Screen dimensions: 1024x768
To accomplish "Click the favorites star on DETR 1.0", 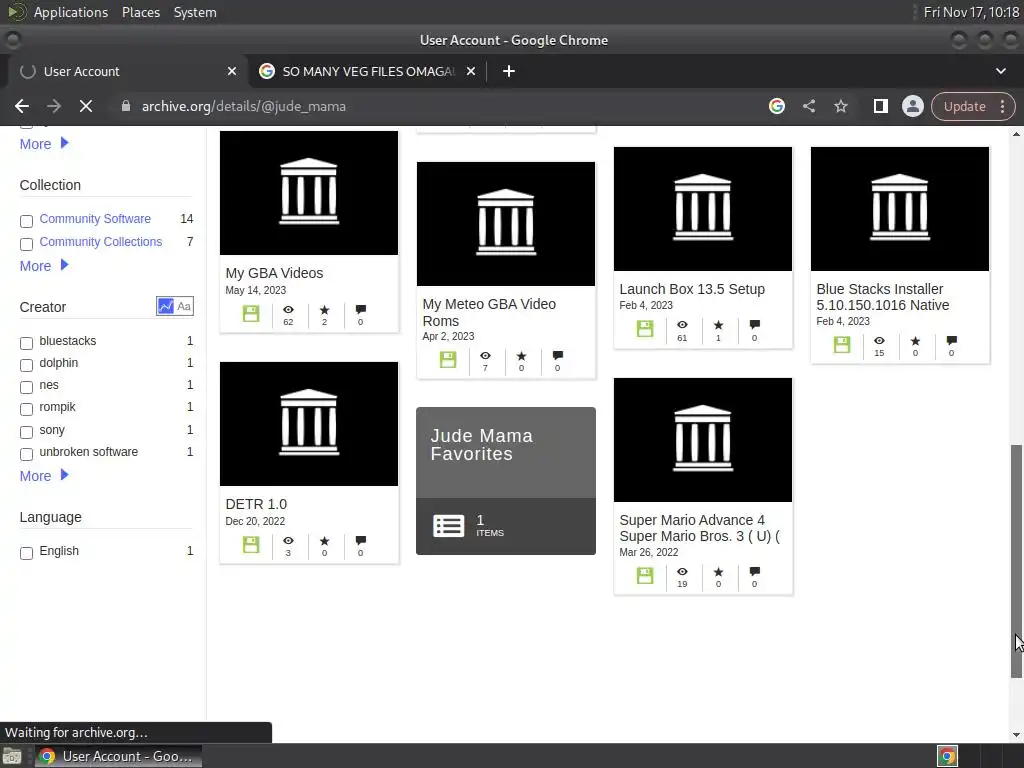I will (325, 540).
